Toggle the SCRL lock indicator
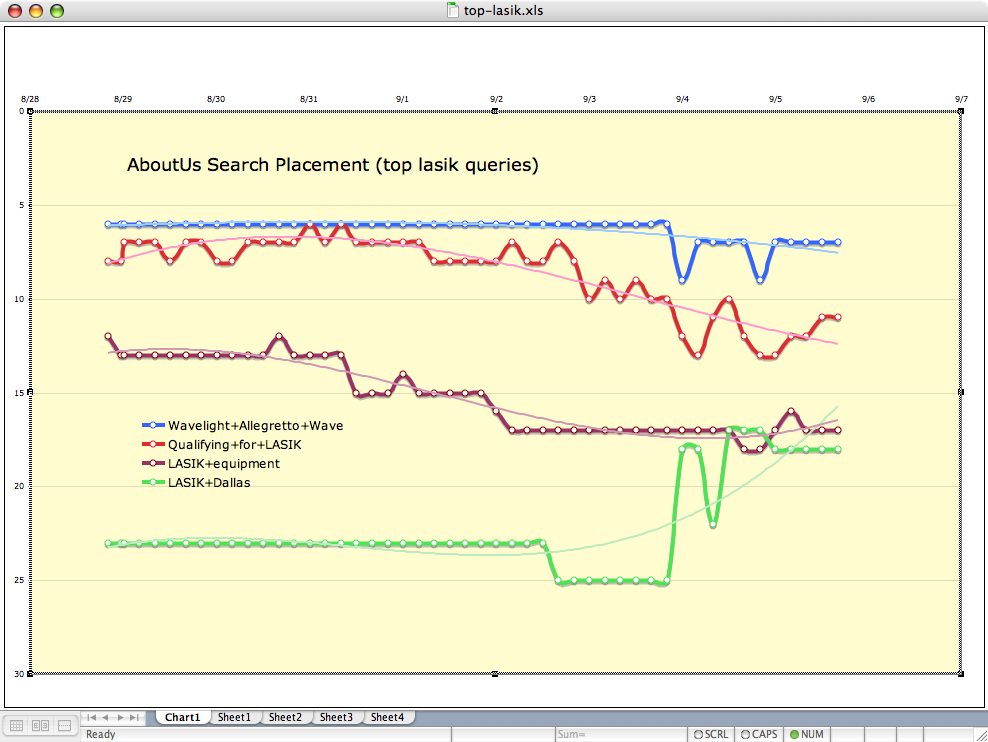988x742 pixels. click(x=710, y=734)
